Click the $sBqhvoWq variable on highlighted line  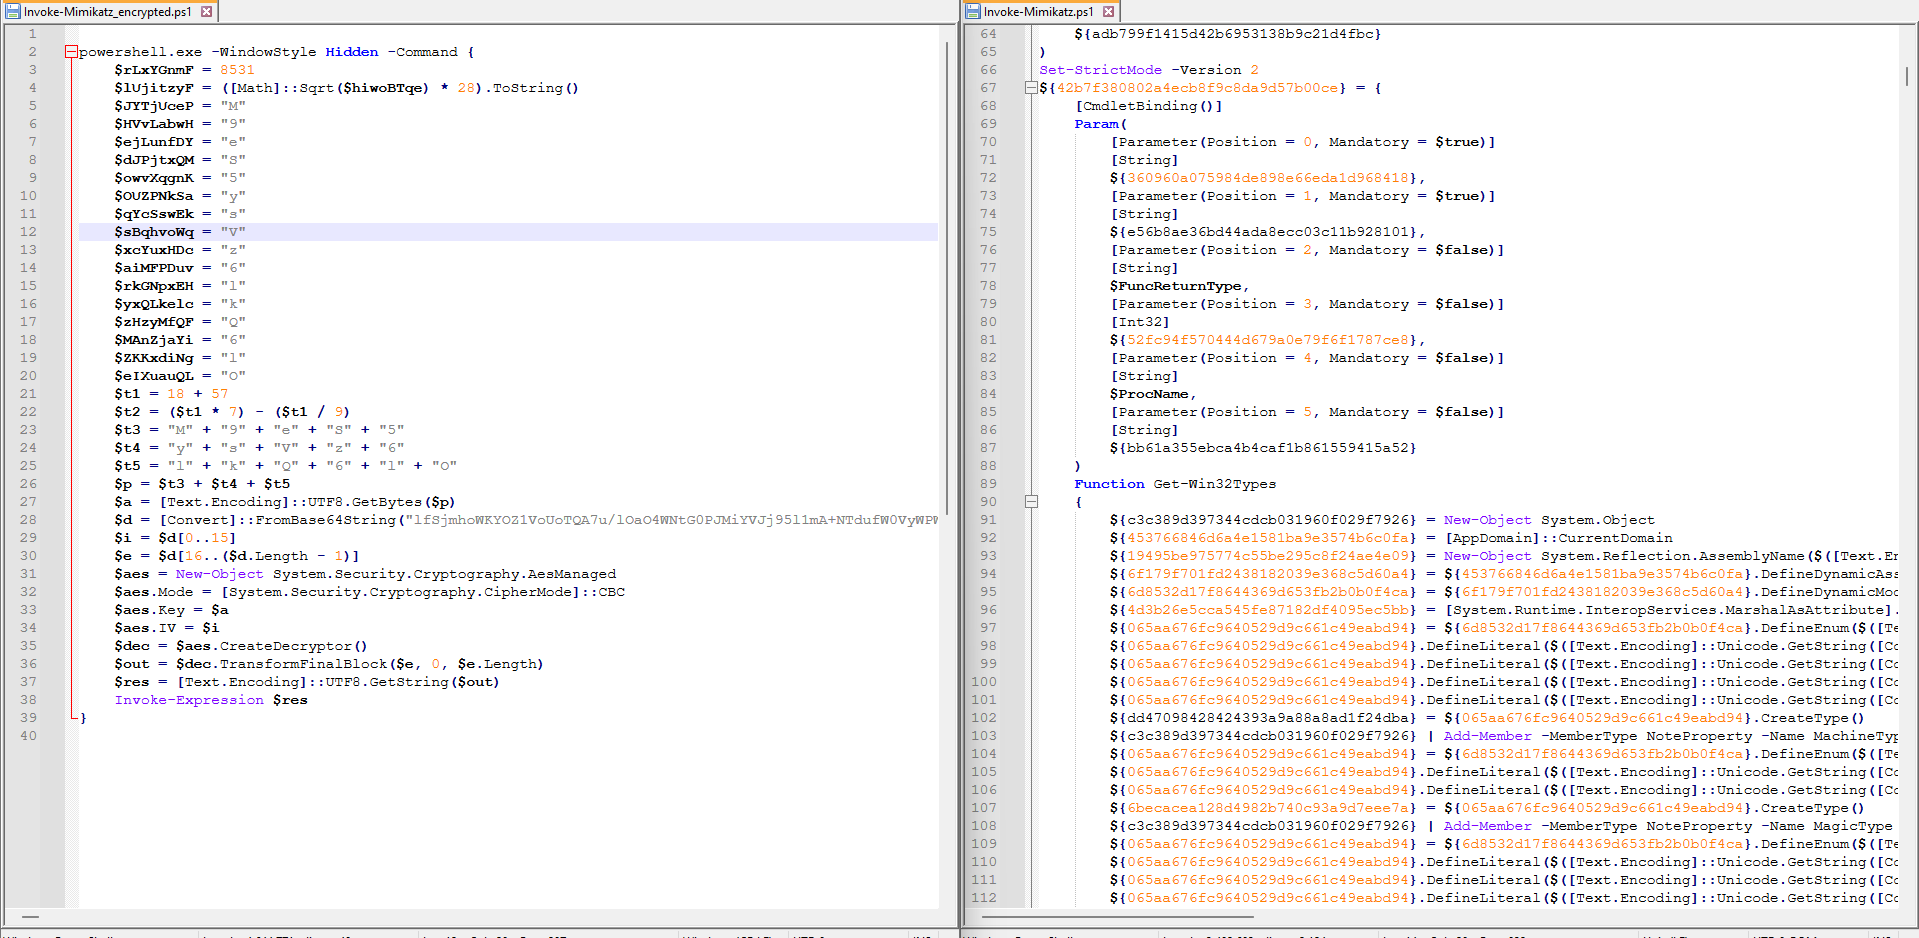tap(154, 232)
